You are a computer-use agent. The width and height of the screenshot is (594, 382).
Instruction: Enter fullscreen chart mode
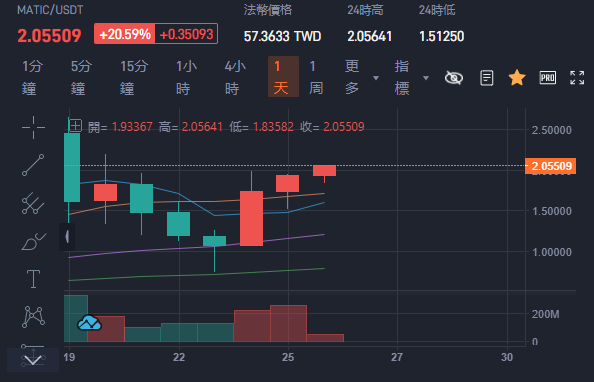[577, 78]
